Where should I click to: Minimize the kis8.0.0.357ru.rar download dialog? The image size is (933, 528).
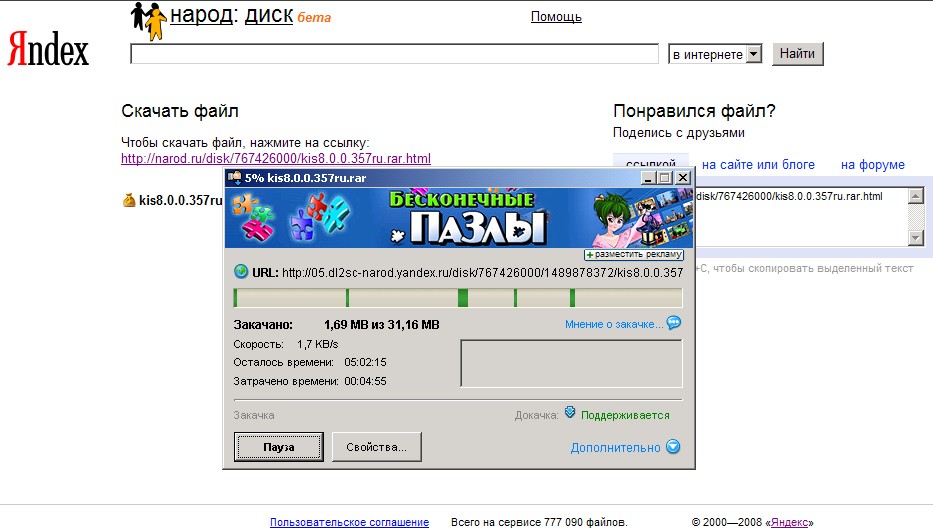tap(648, 177)
